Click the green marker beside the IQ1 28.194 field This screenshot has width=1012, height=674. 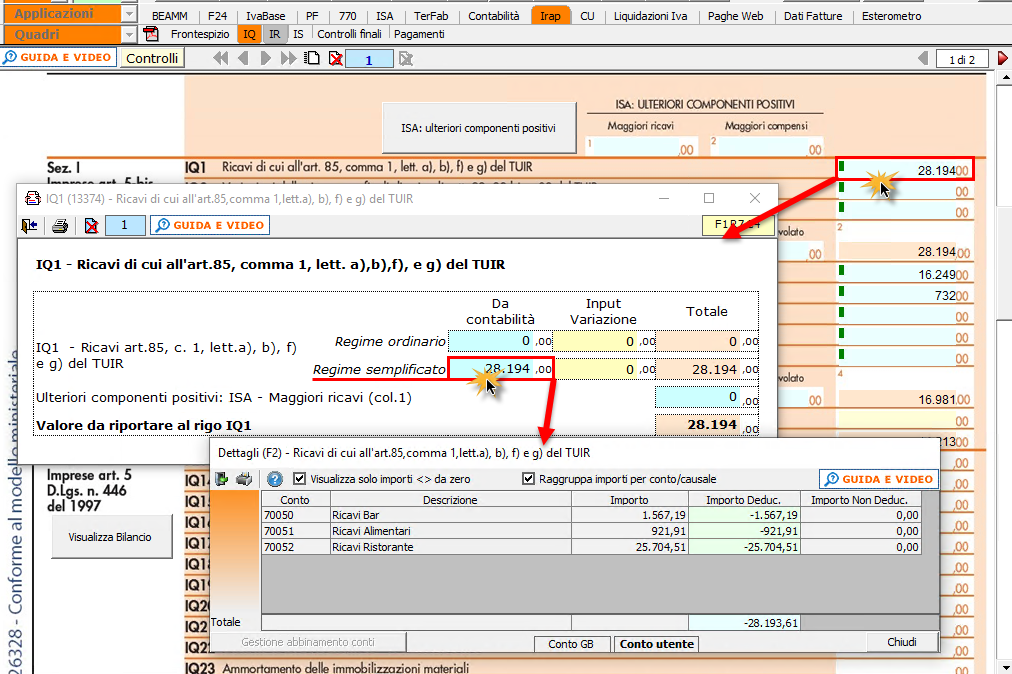[841, 167]
